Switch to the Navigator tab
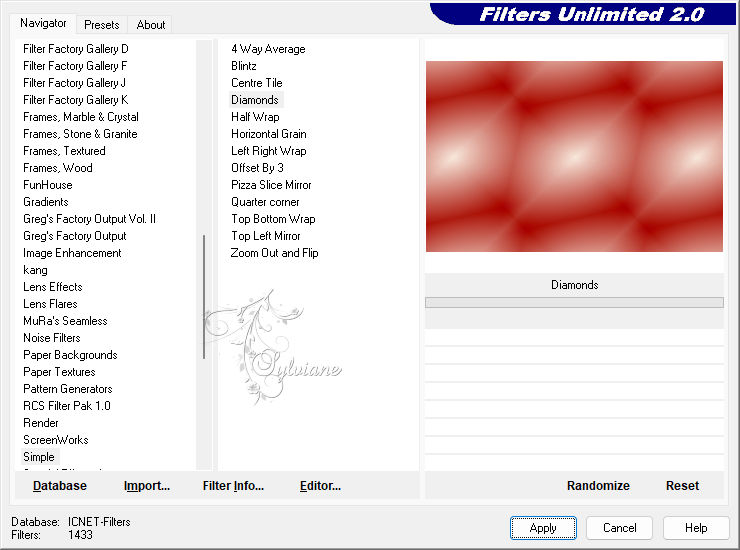 [43, 23]
